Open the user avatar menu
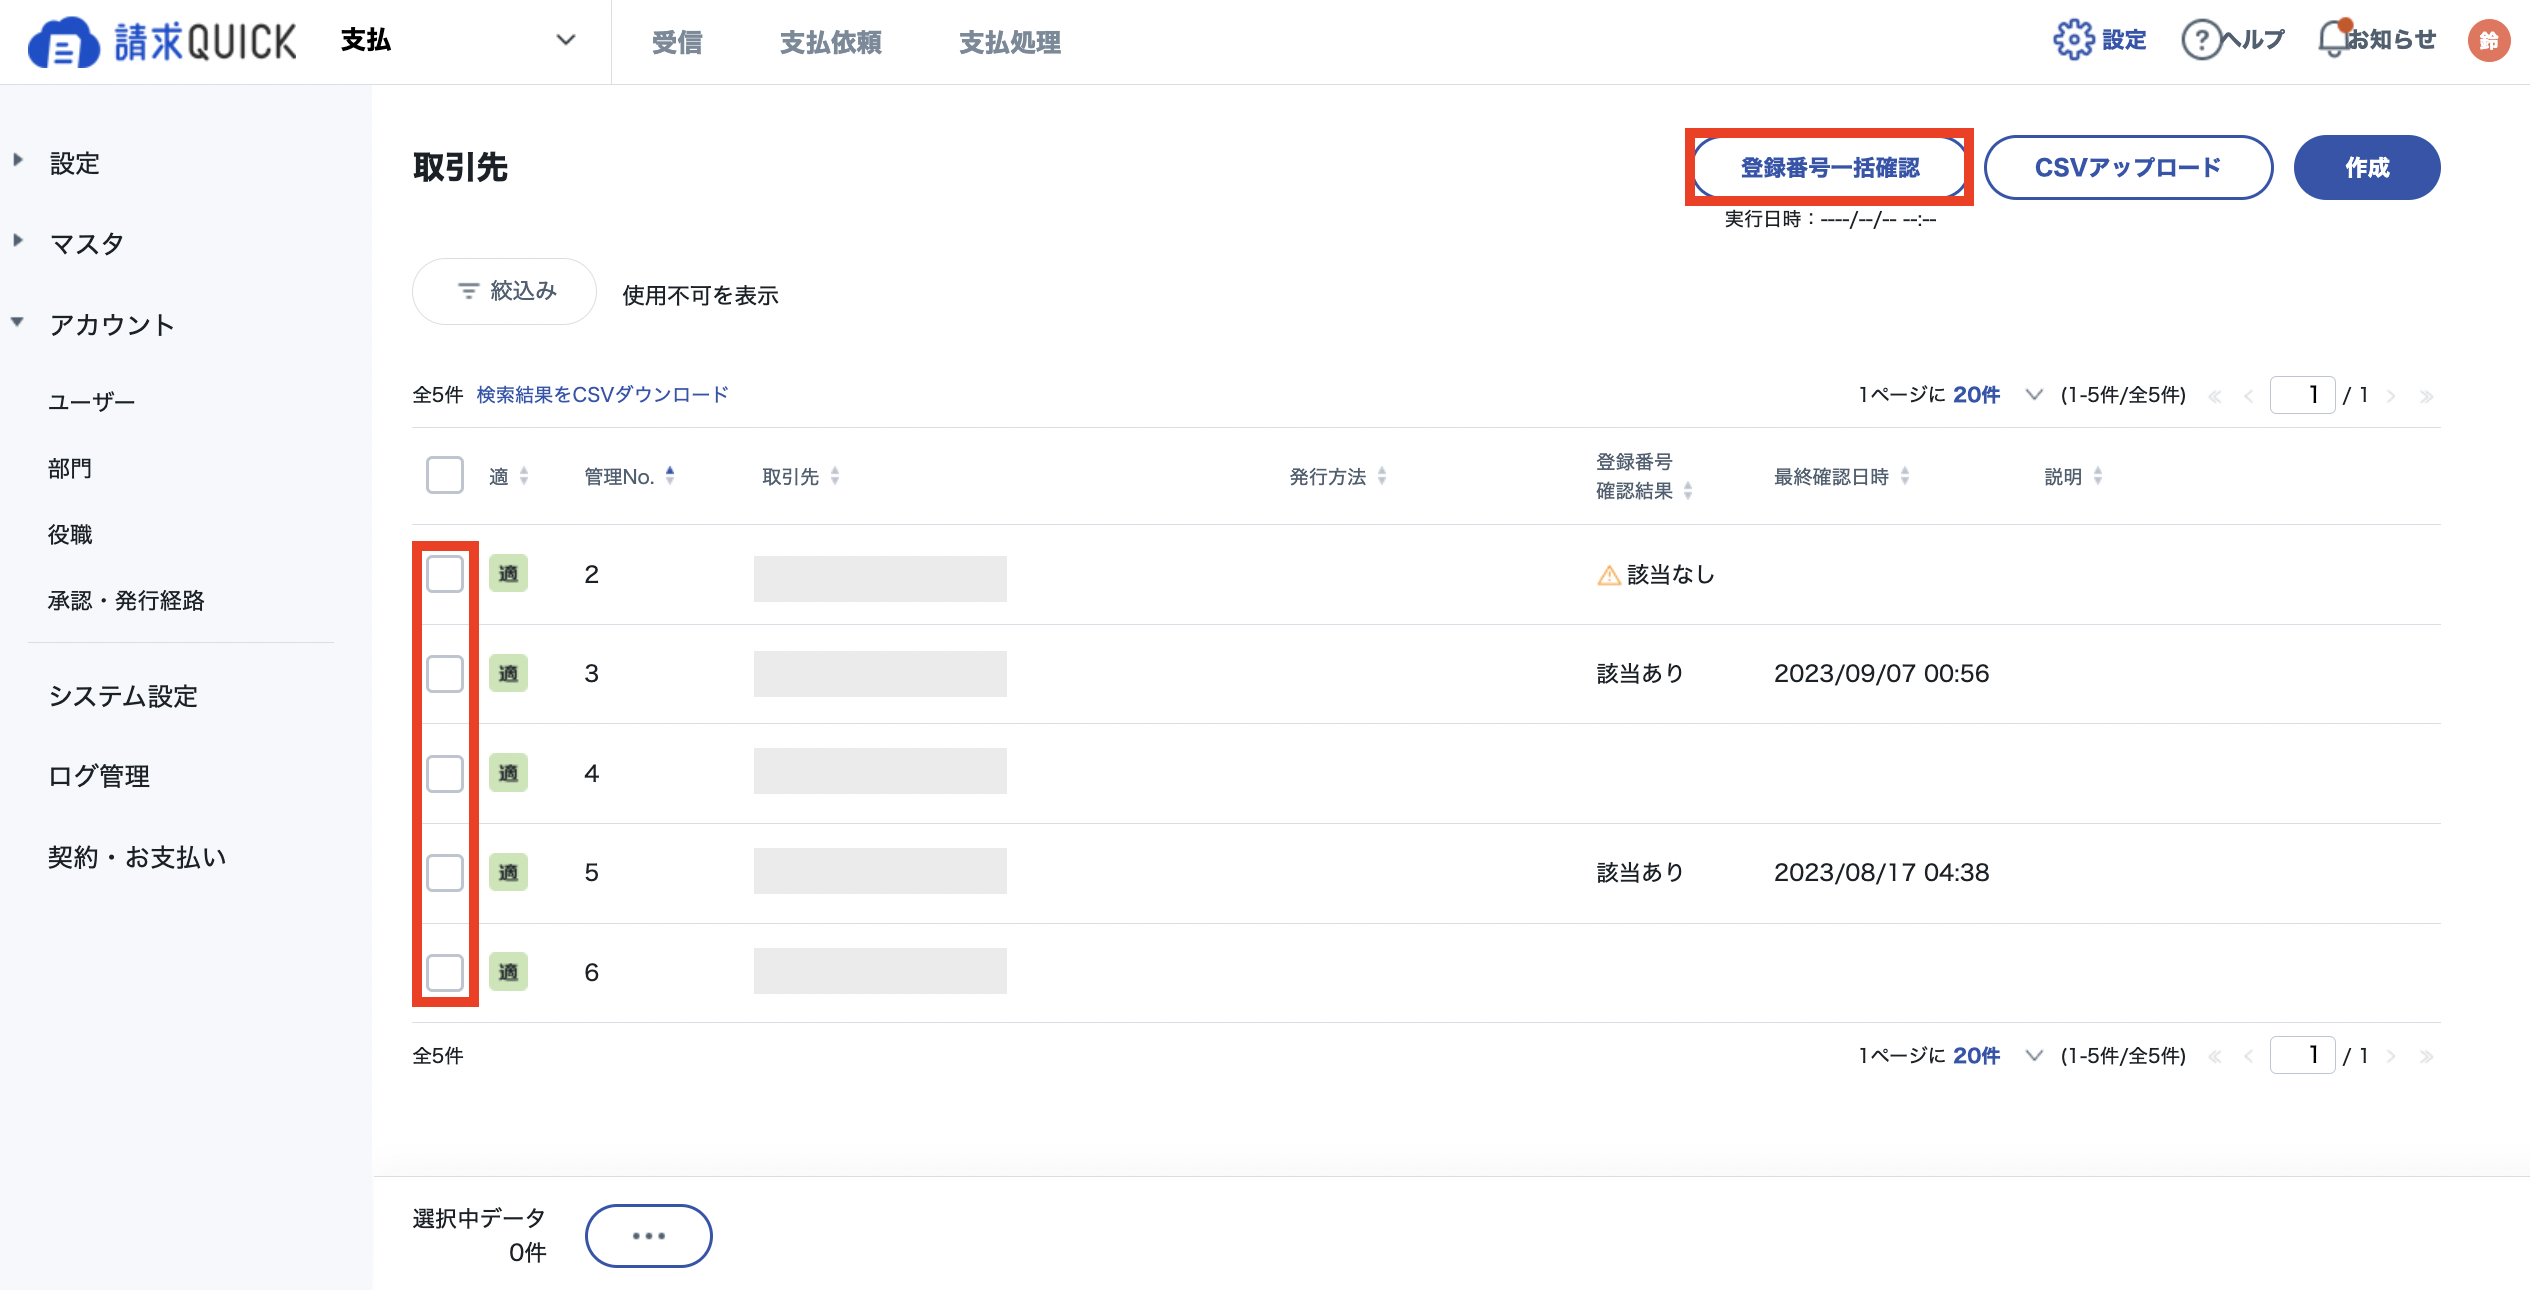2530x1290 pixels. (x=2488, y=40)
